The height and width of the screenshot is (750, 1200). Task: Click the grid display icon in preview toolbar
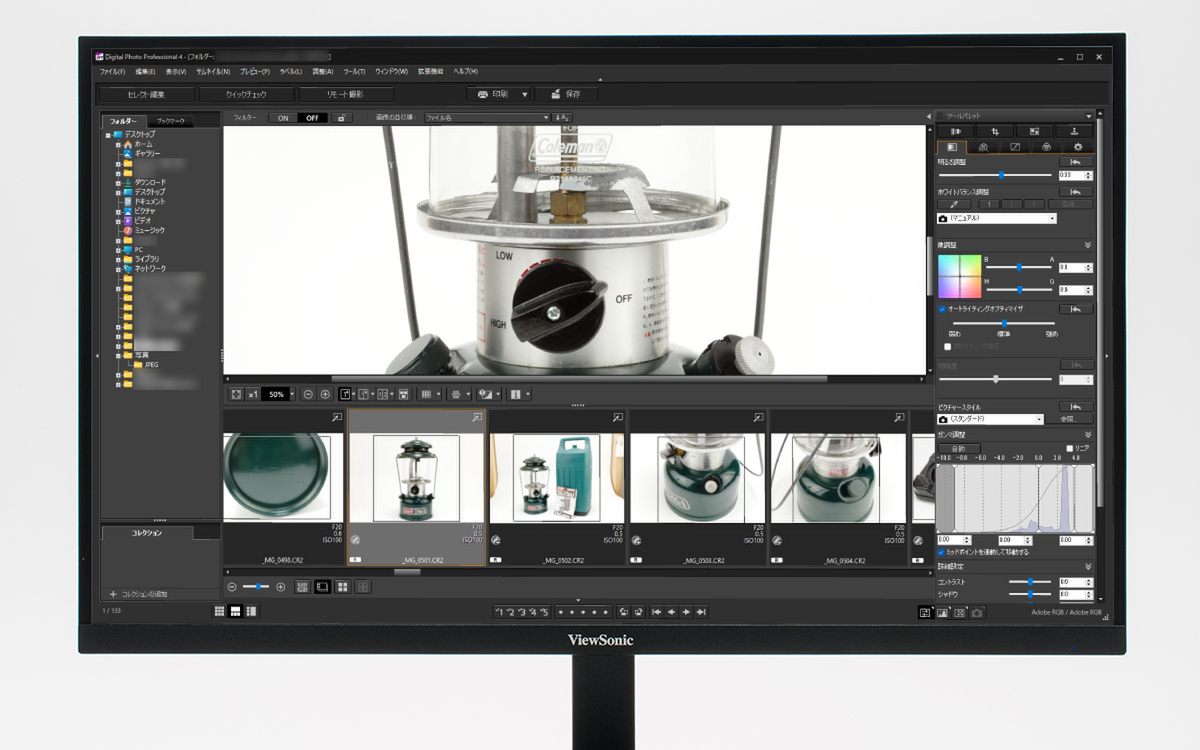(425, 394)
